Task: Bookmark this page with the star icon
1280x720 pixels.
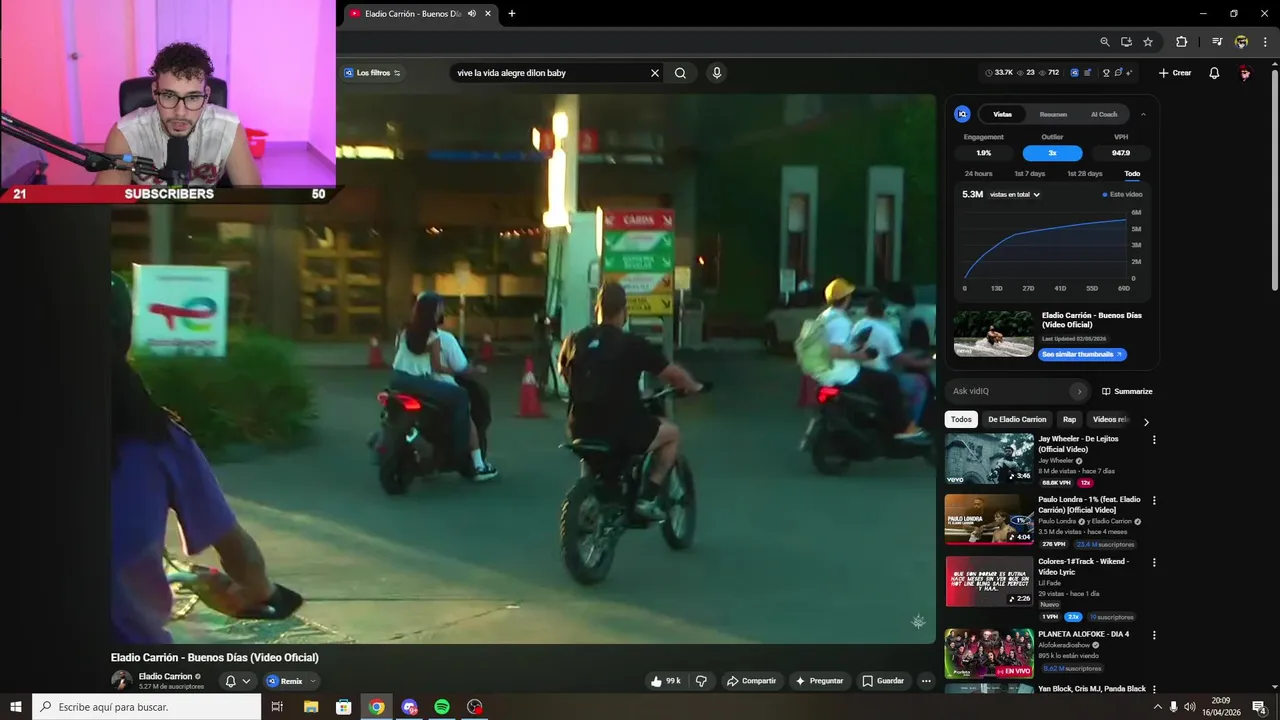Action: pyautogui.click(x=1148, y=42)
